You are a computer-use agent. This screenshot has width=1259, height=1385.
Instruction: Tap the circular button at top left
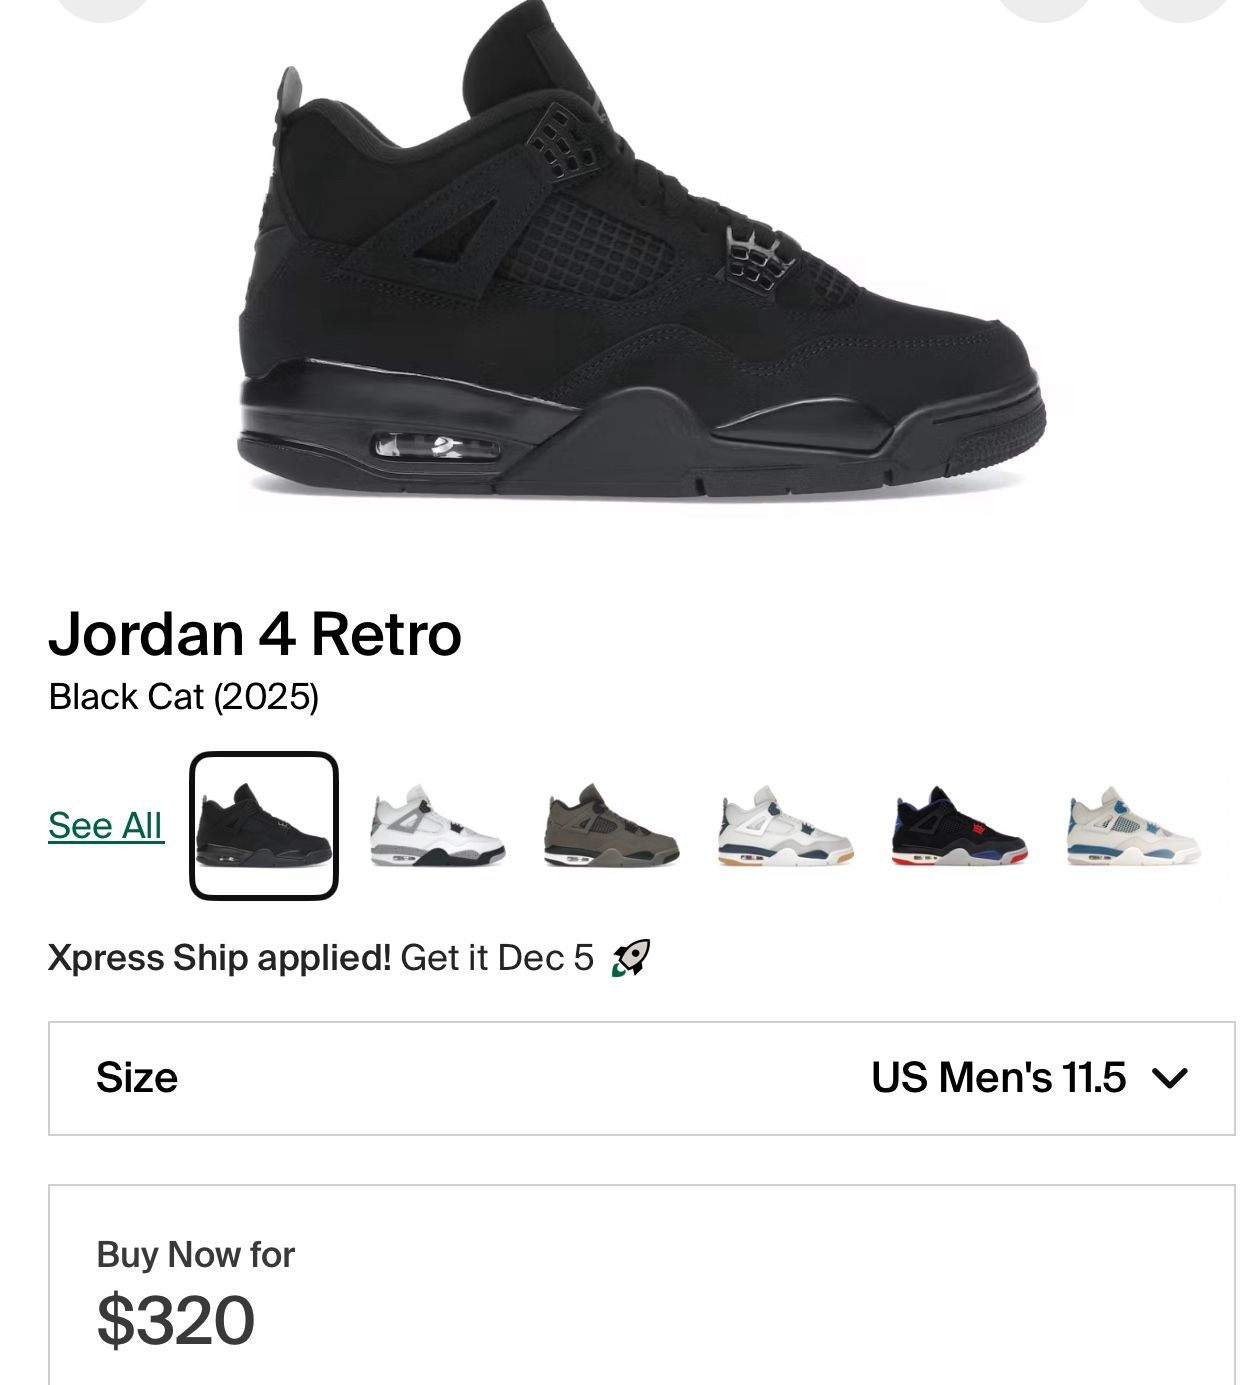click(101, 8)
